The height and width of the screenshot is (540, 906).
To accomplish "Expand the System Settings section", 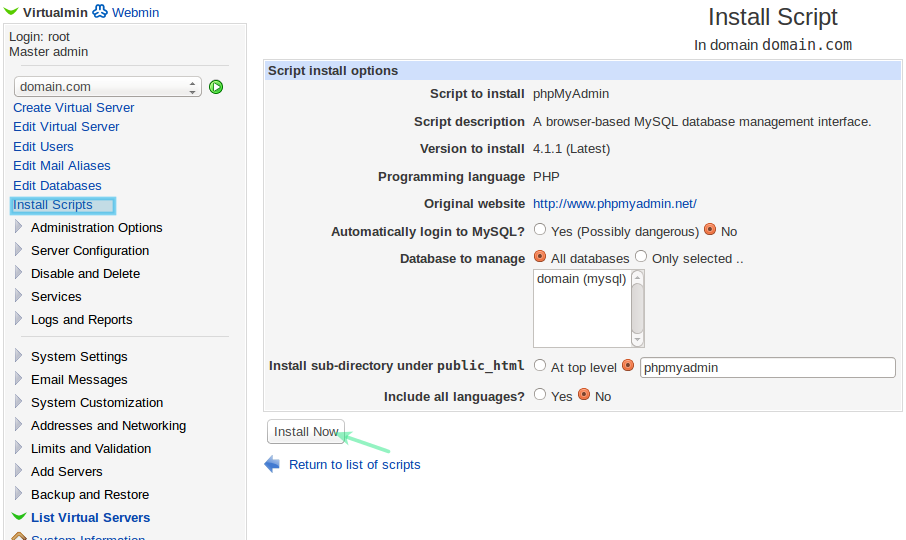I will tap(18, 356).
